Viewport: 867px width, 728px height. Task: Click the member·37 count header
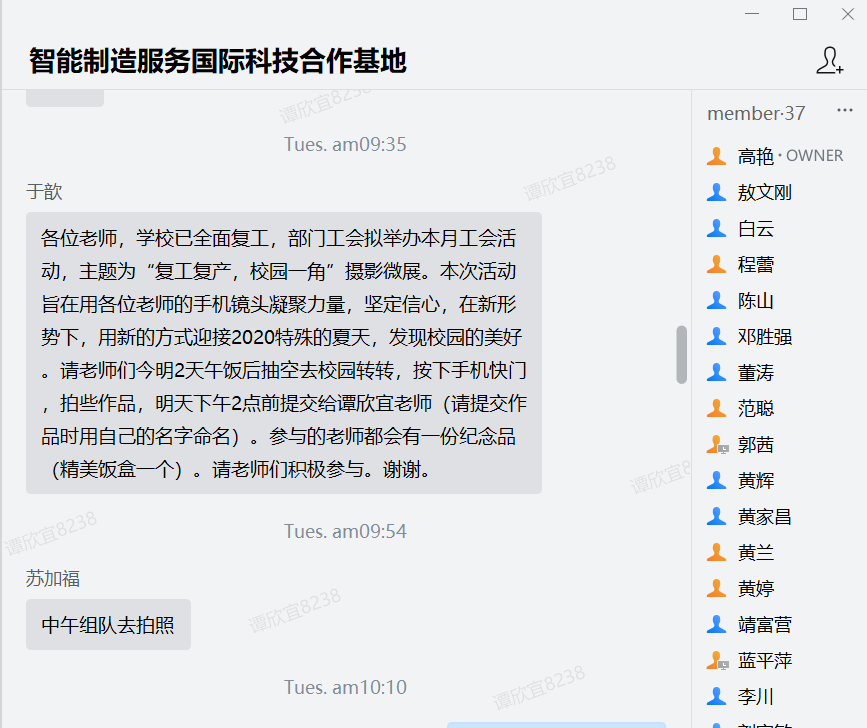pyautogui.click(x=756, y=113)
